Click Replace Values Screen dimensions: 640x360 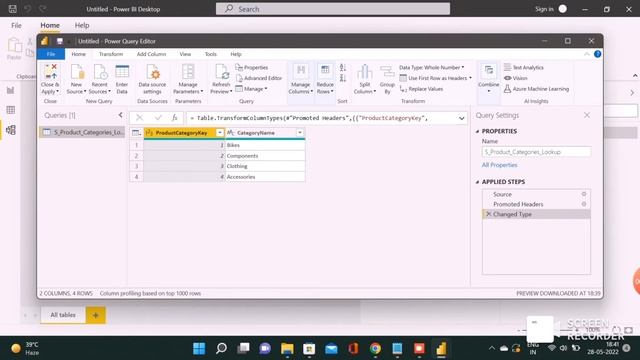tap(421, 89)
